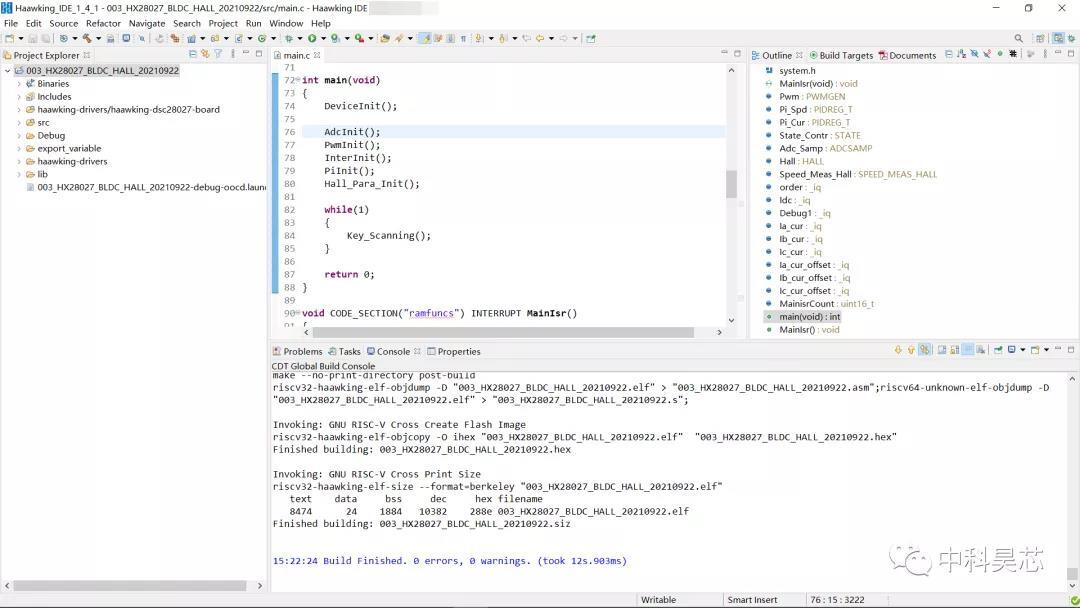This screenshot has height=608, width=1080.
Task: Click Display Selected Console monitor icon
Action: point(1012,350)
